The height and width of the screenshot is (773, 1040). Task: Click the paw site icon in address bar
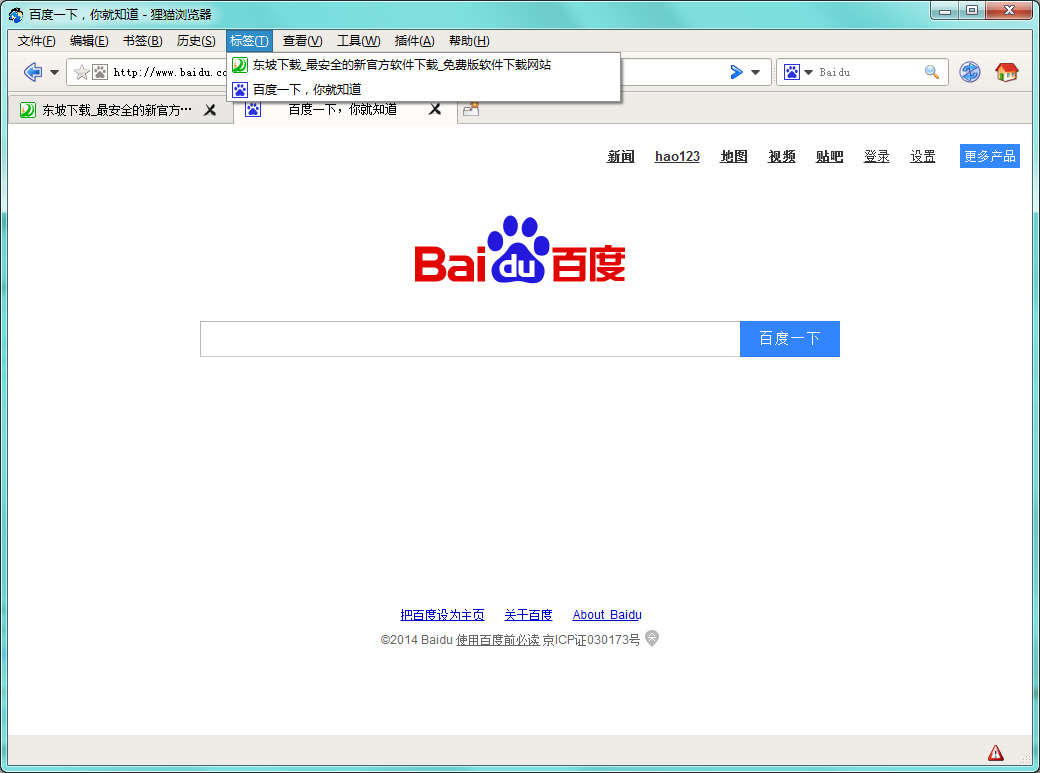point(99,72)
